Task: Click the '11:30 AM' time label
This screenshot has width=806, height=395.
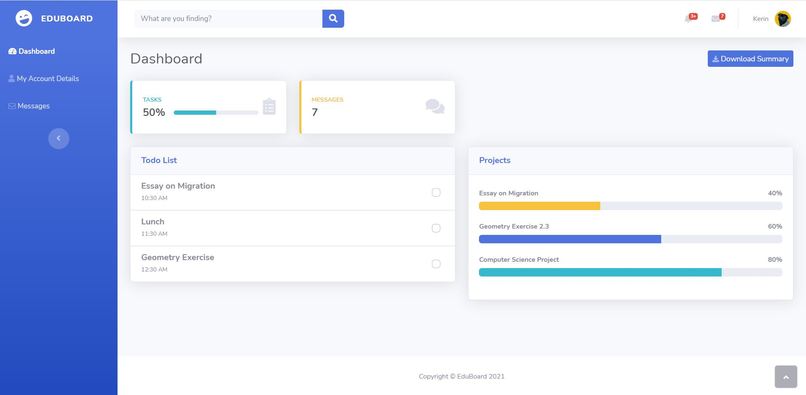Action: click(154, 234)
